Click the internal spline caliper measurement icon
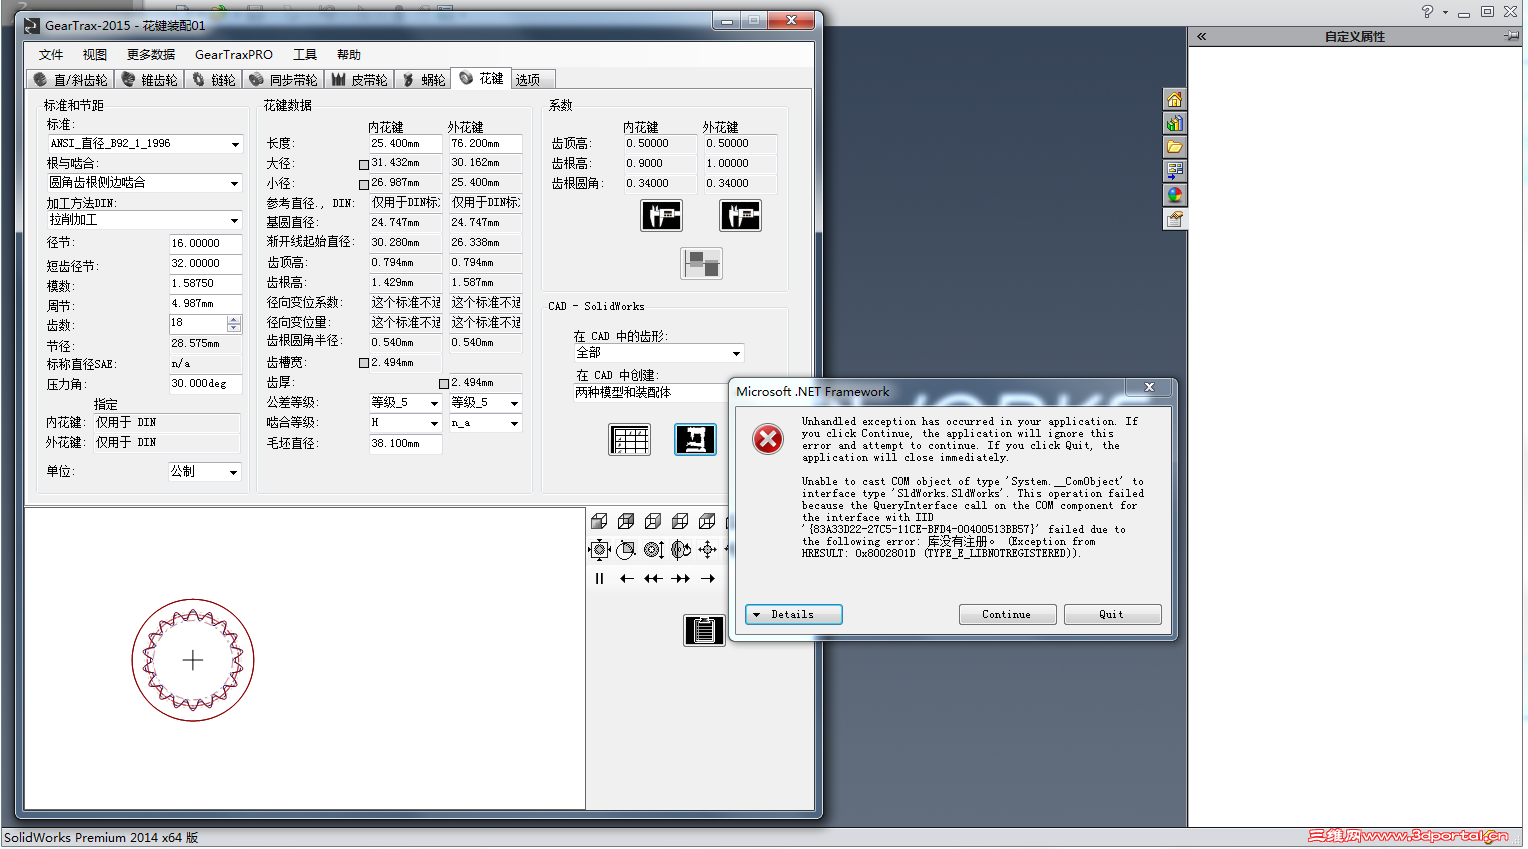The width and height of the screenshot is (1528, 849). pyautogui.click(x=661, y=215)
